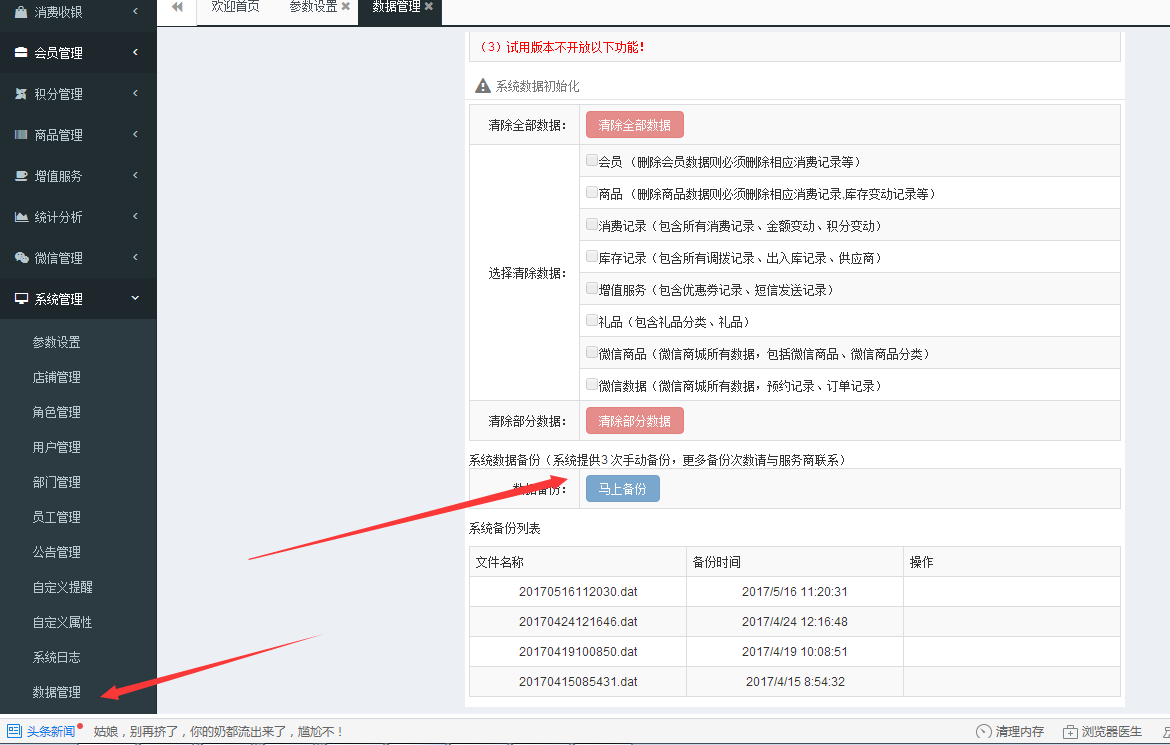The height and width of the screenshot is (745, 1170).
Task: Check the 会员 data clearing checkbox
Action: click(x=592, y=160)
